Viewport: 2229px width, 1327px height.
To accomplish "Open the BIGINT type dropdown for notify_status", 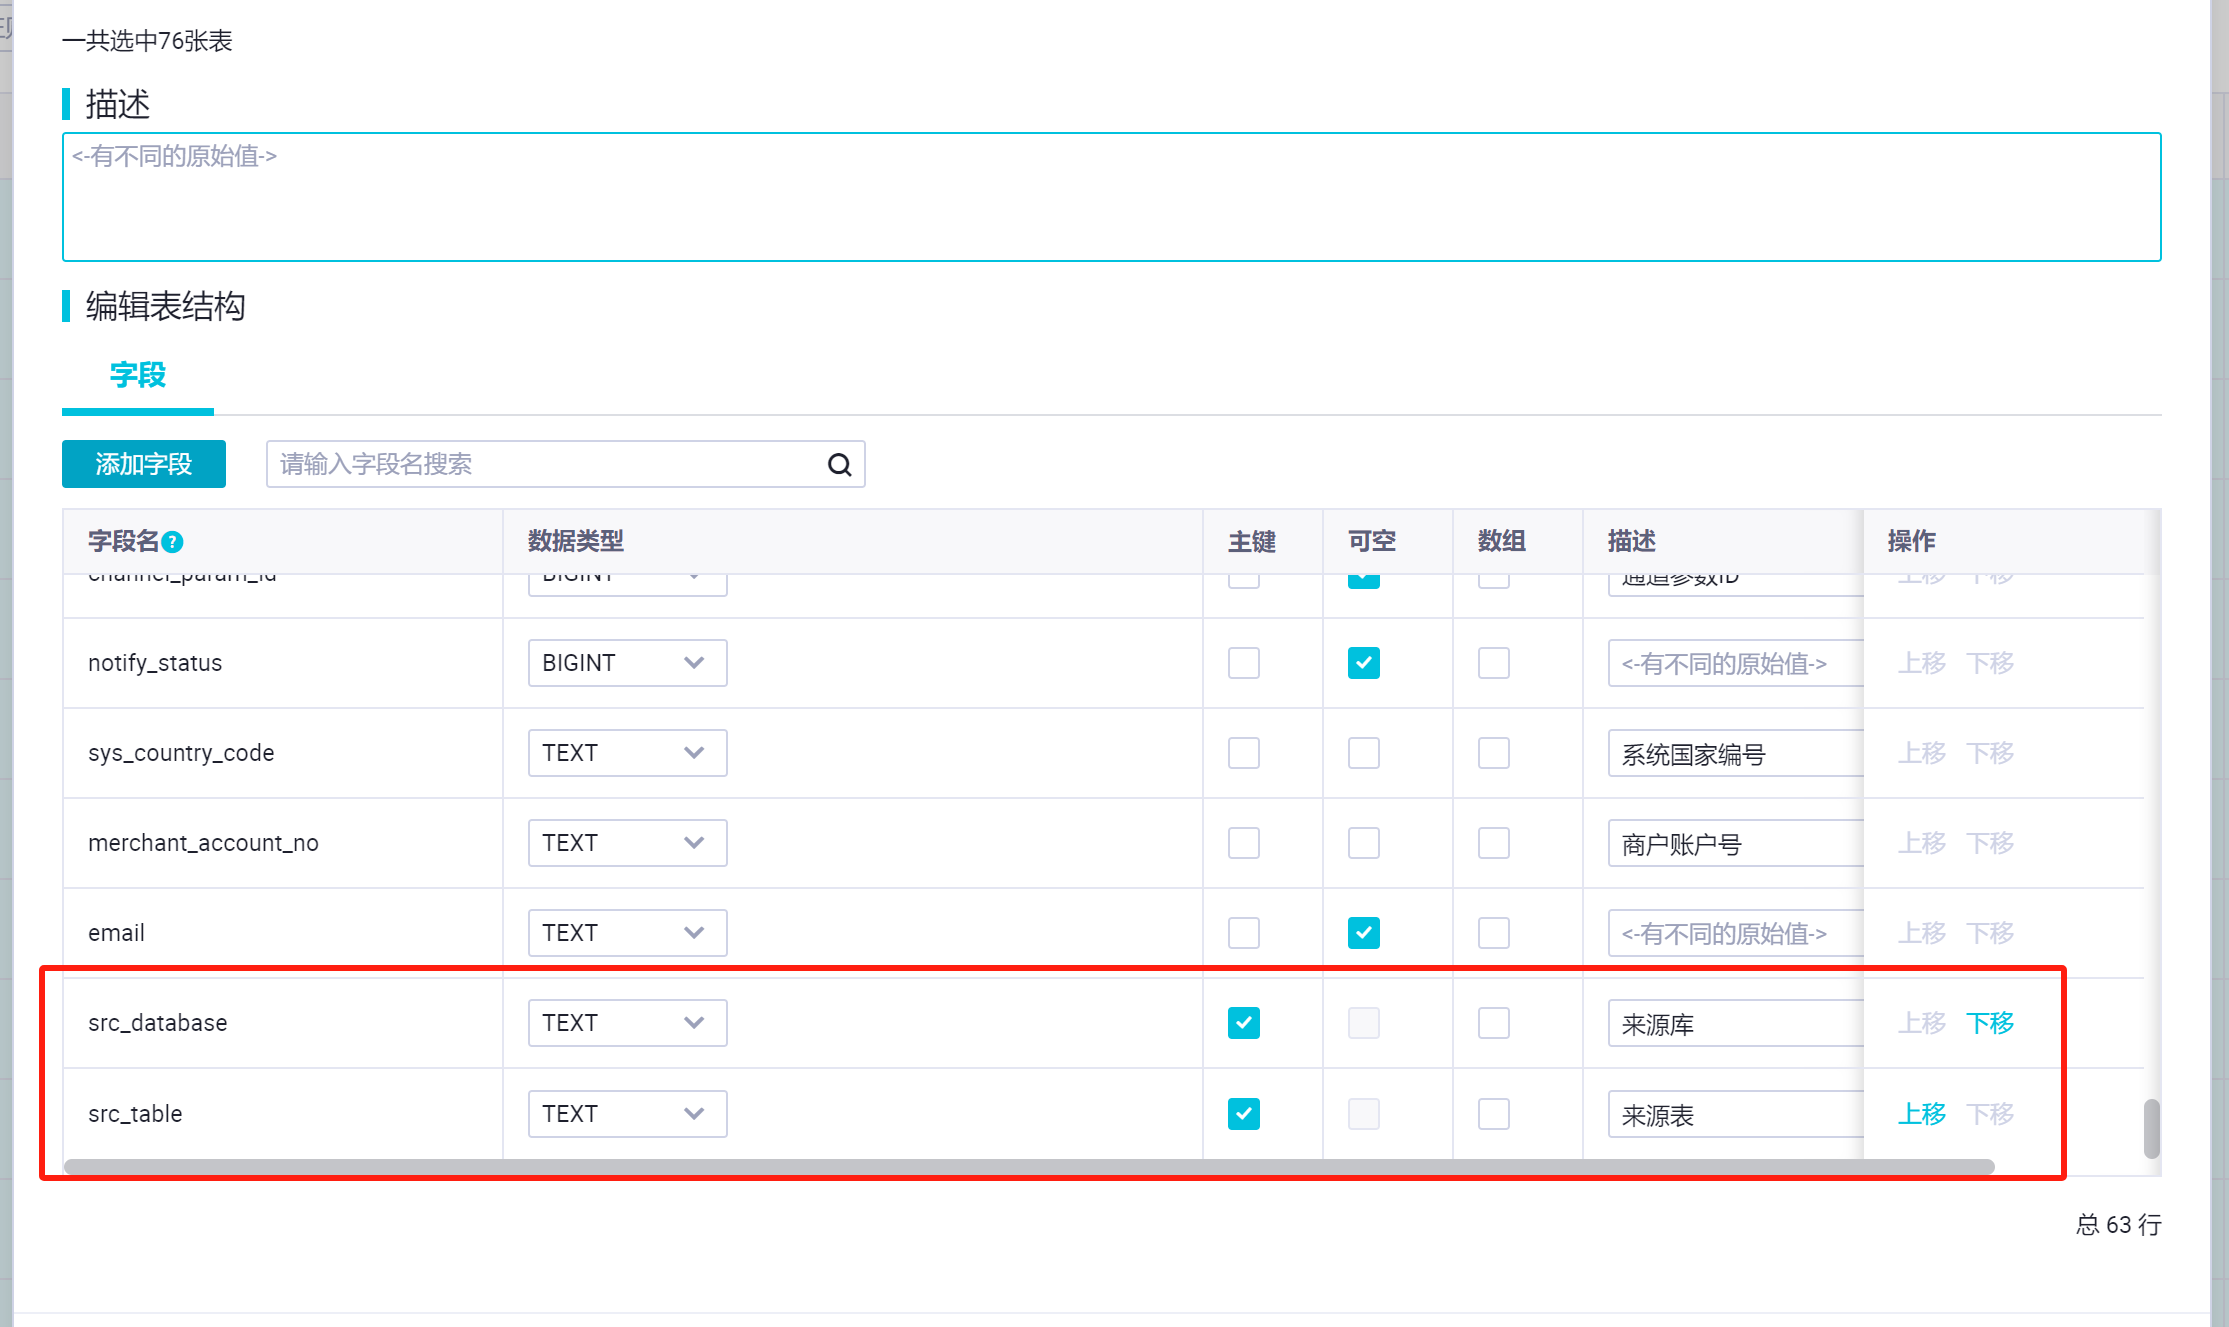I will [627, 663].
